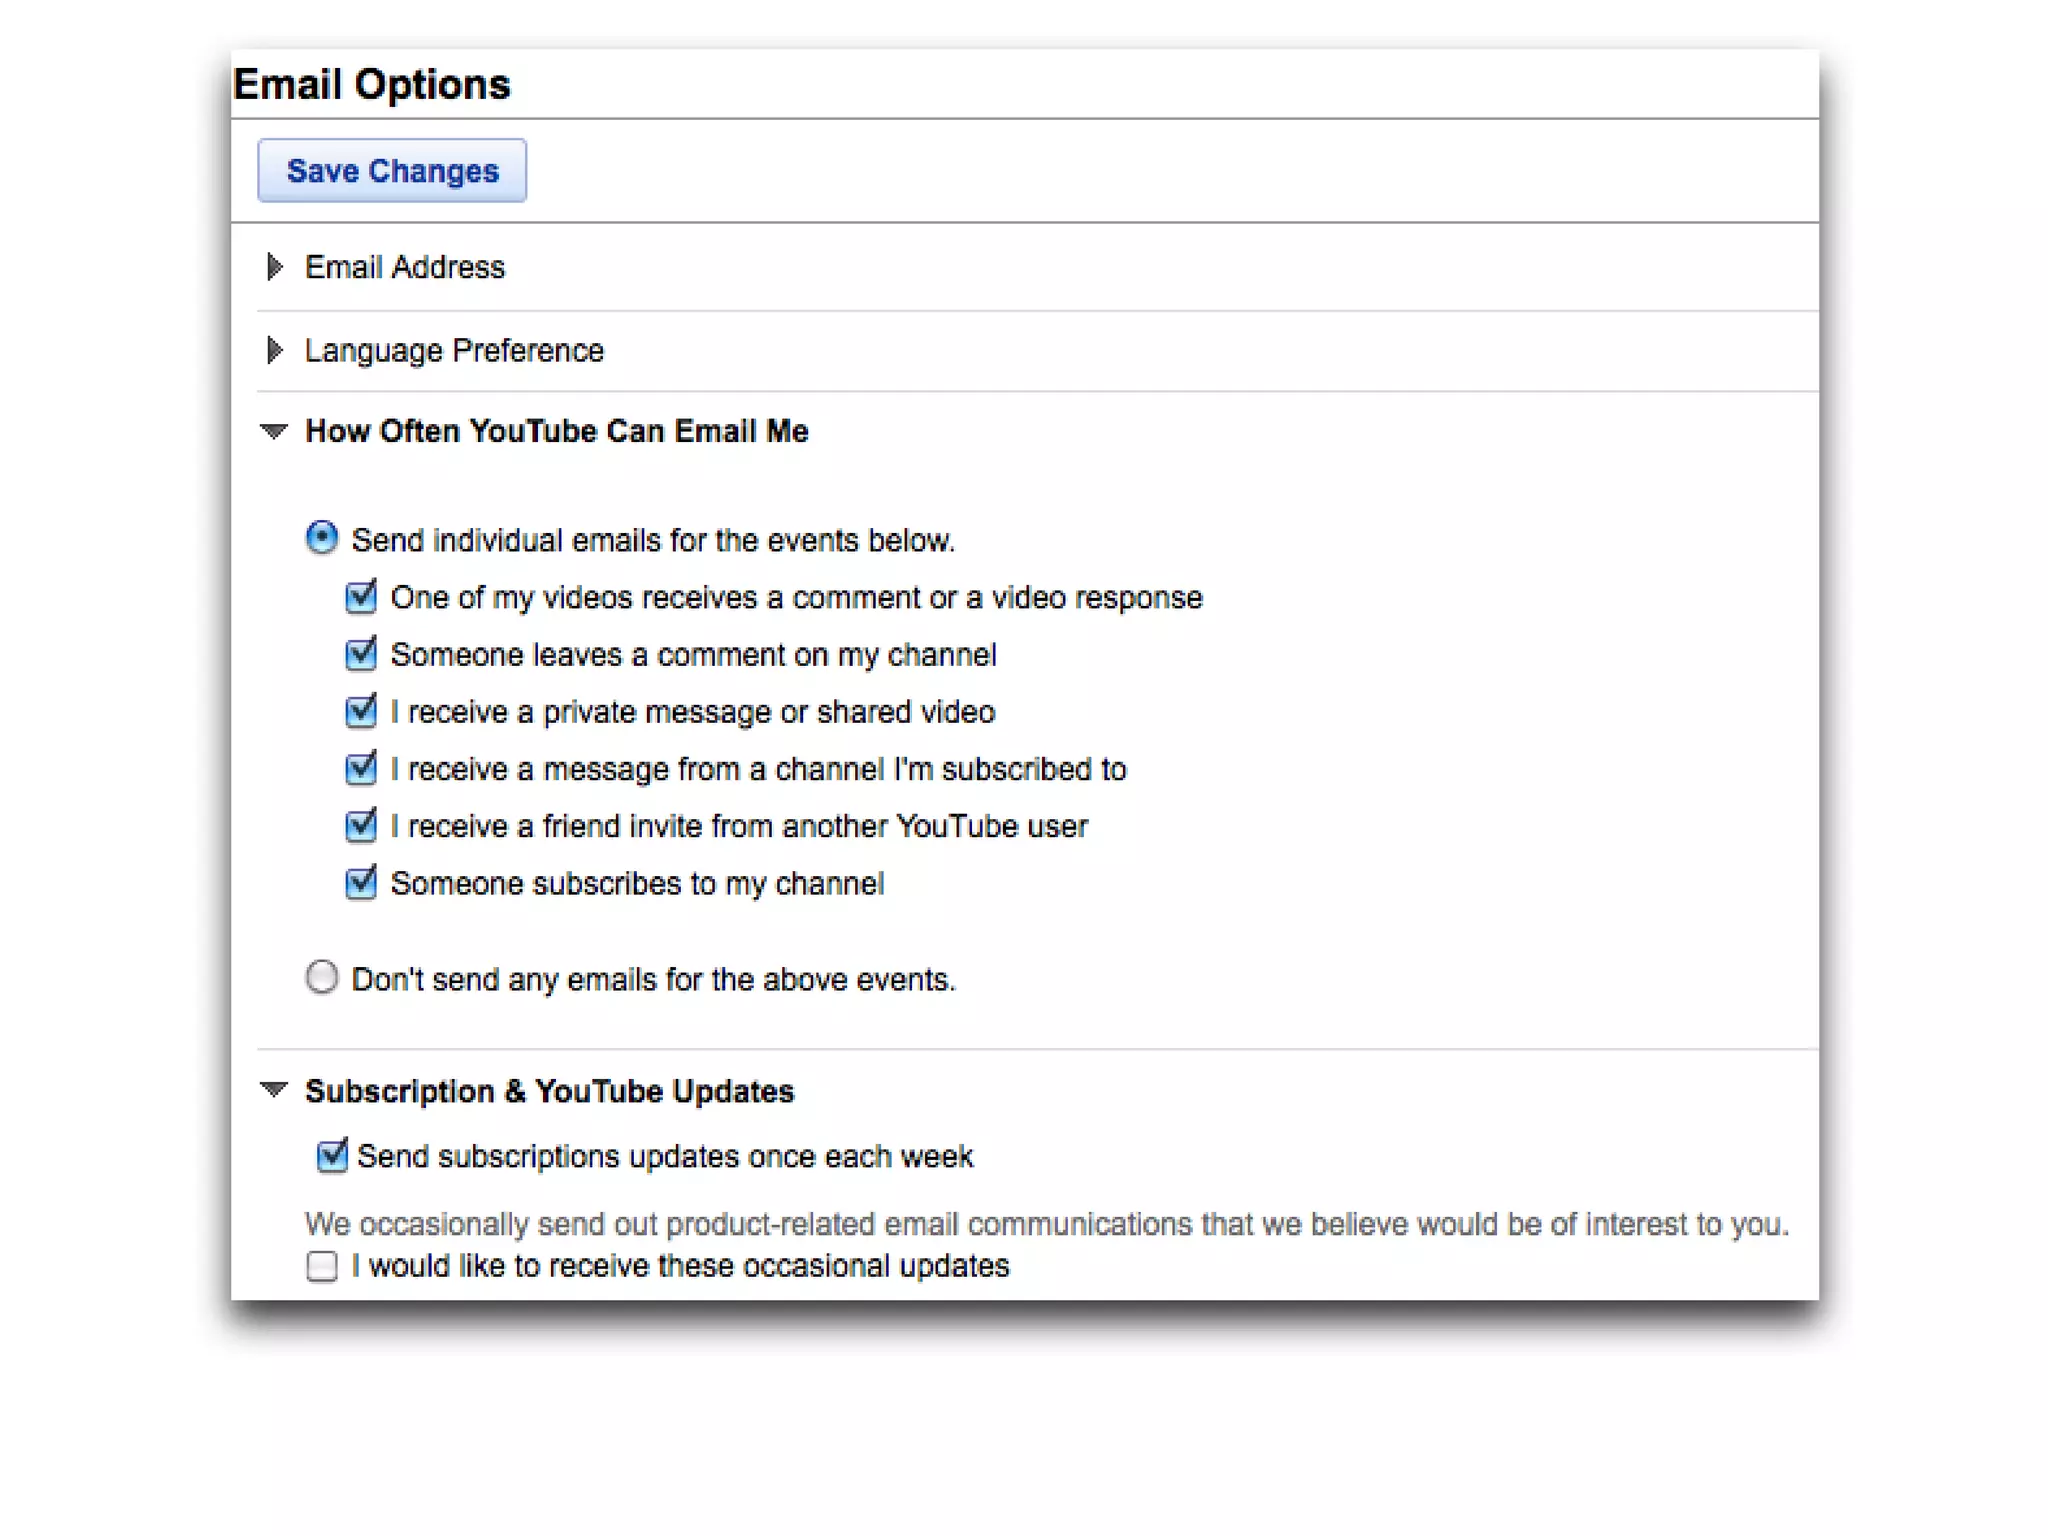Uncheck video comment or response notification
Screen dimensions: 2048x1536
click(x=361, y=596)
